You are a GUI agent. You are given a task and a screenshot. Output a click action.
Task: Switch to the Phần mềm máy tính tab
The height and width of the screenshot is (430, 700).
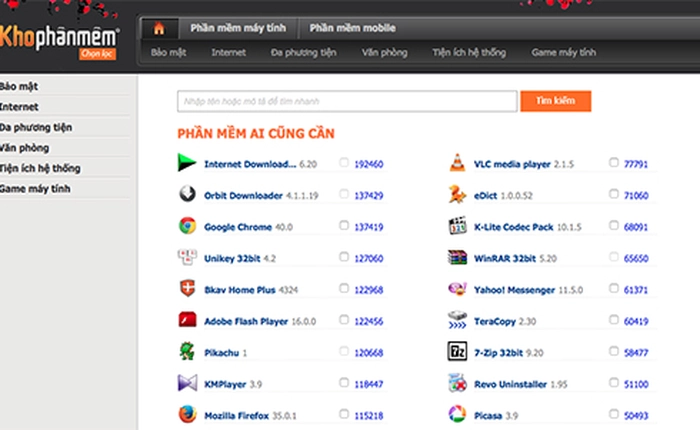[236, 28]
